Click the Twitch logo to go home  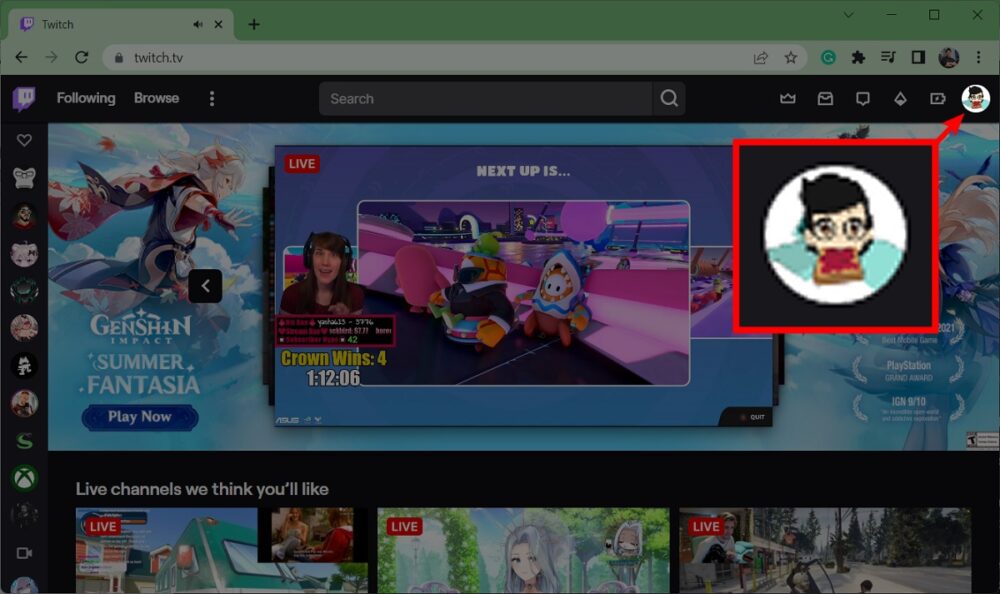click(x=22, y=98)
